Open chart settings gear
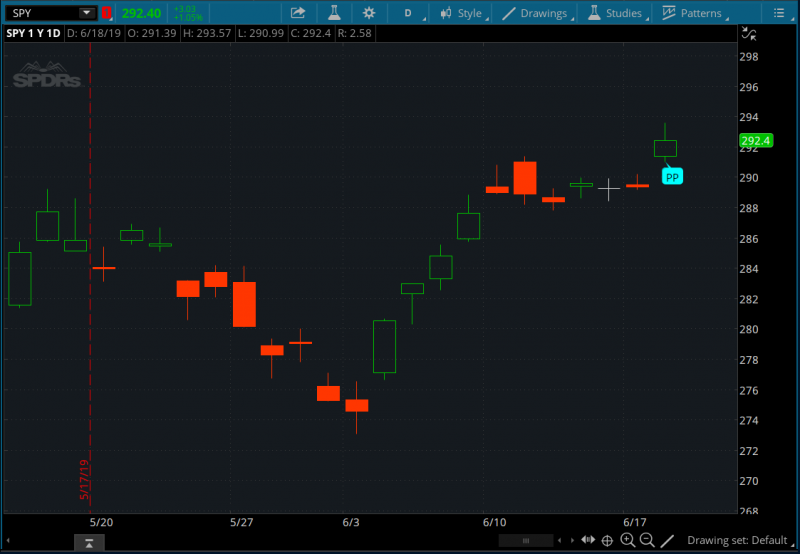 [x=369, y=13]
